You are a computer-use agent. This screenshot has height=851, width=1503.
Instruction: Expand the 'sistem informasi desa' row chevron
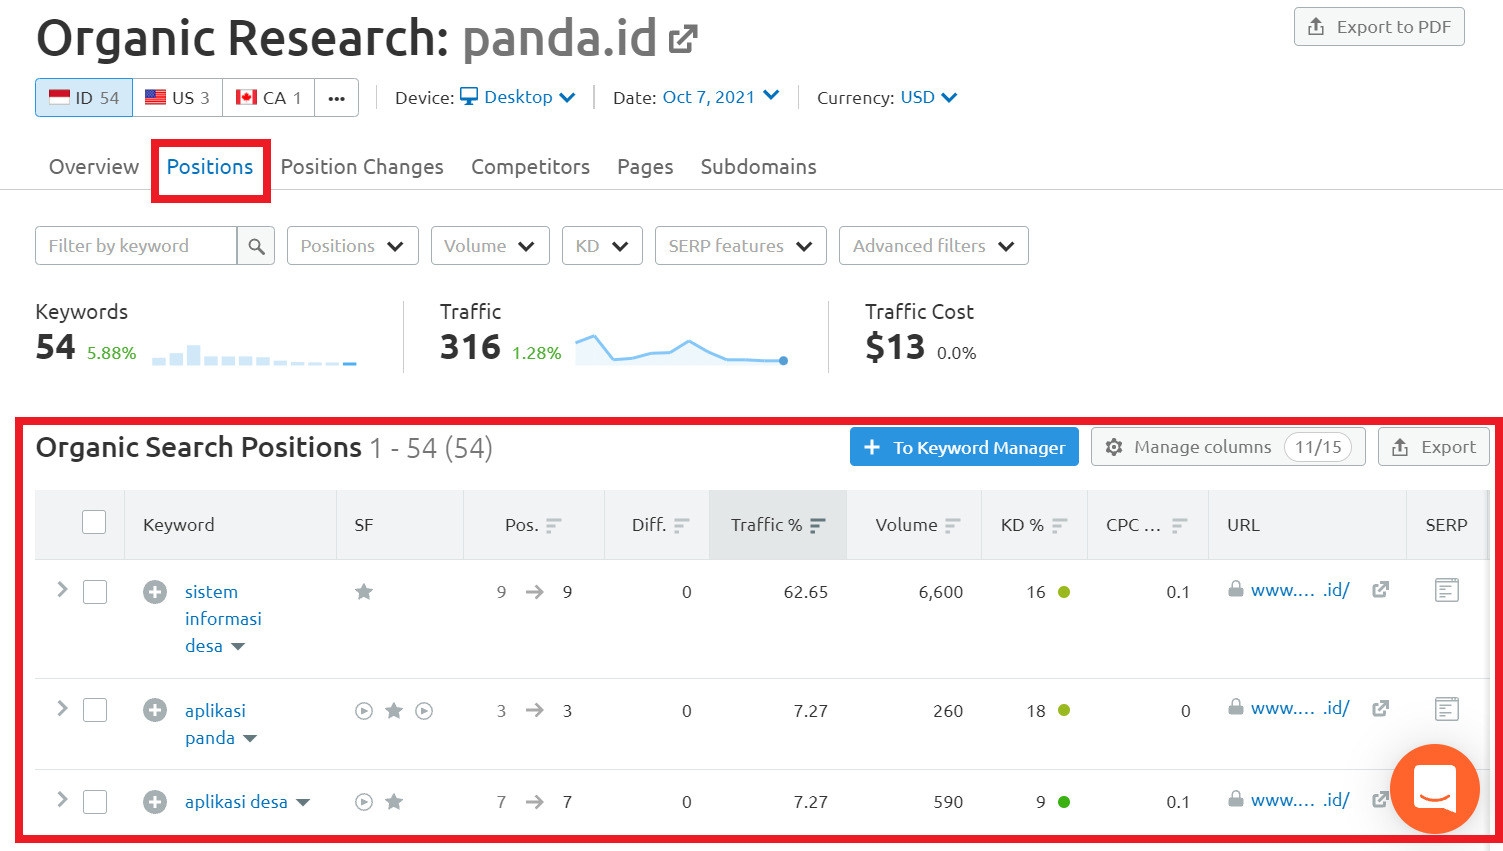62,590
